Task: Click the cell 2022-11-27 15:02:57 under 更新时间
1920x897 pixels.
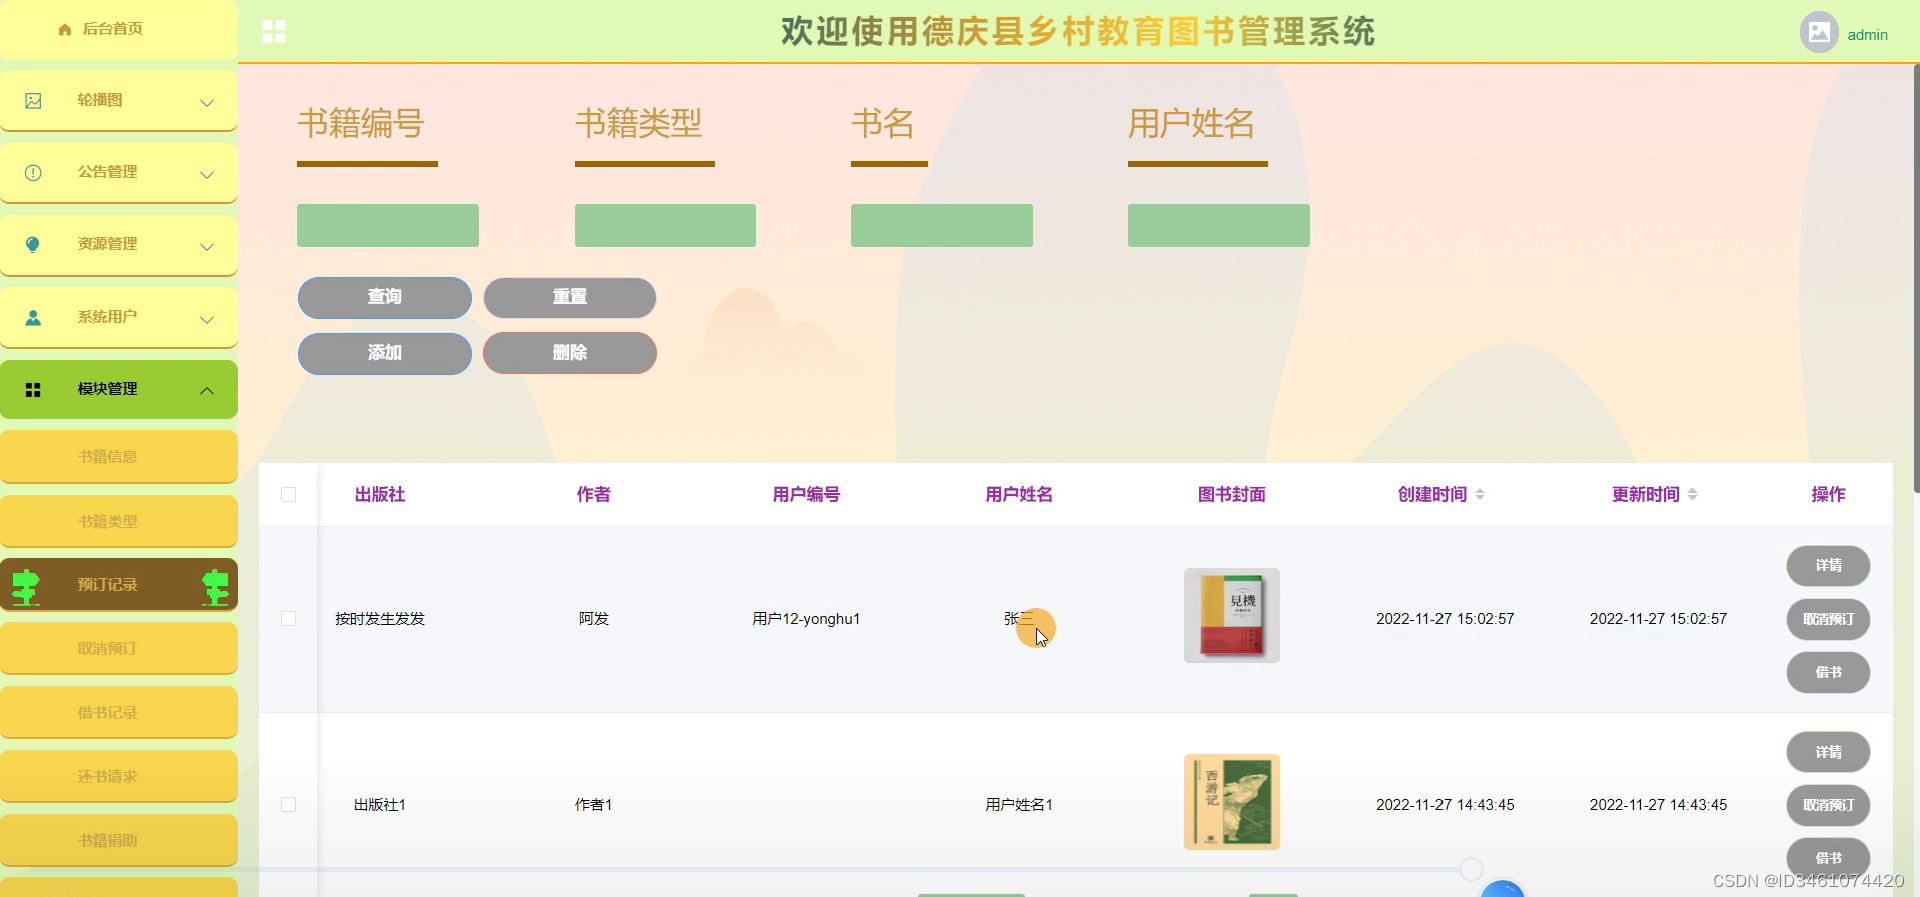Action: pos(1658,619)
